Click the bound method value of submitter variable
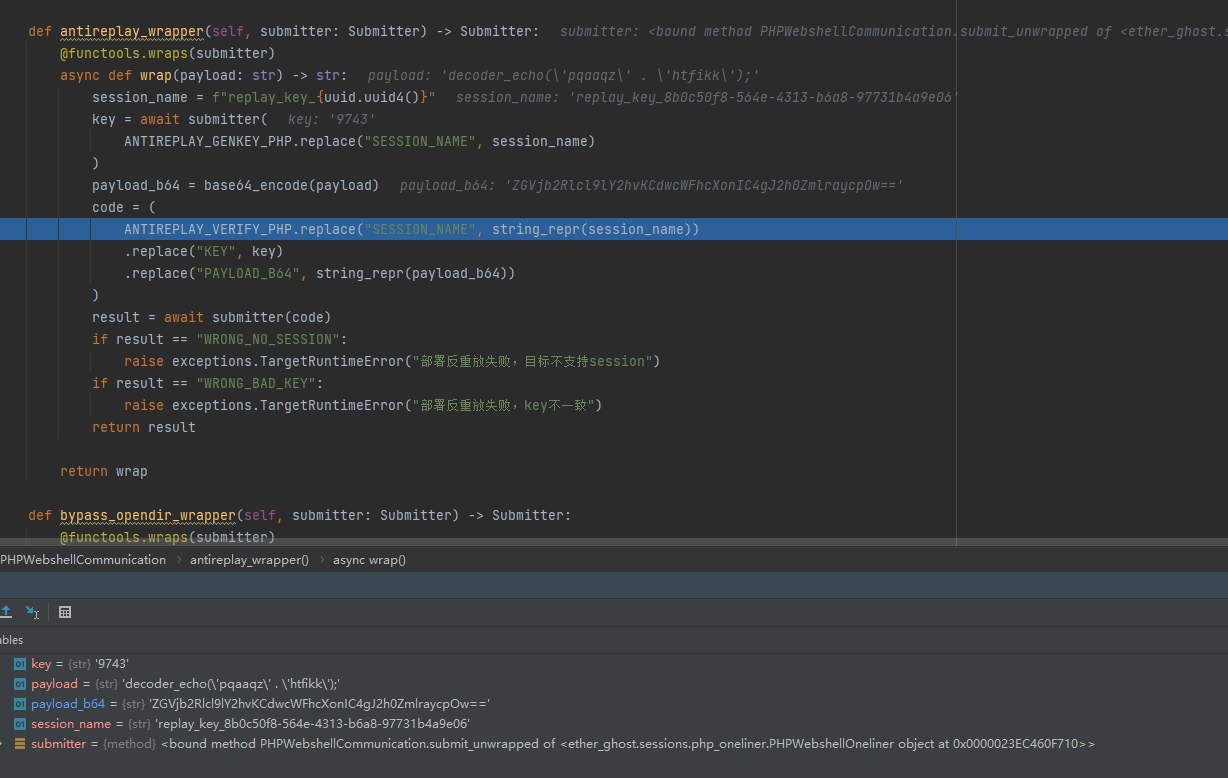Screen dimensions: 1228x778 [628, 744]
